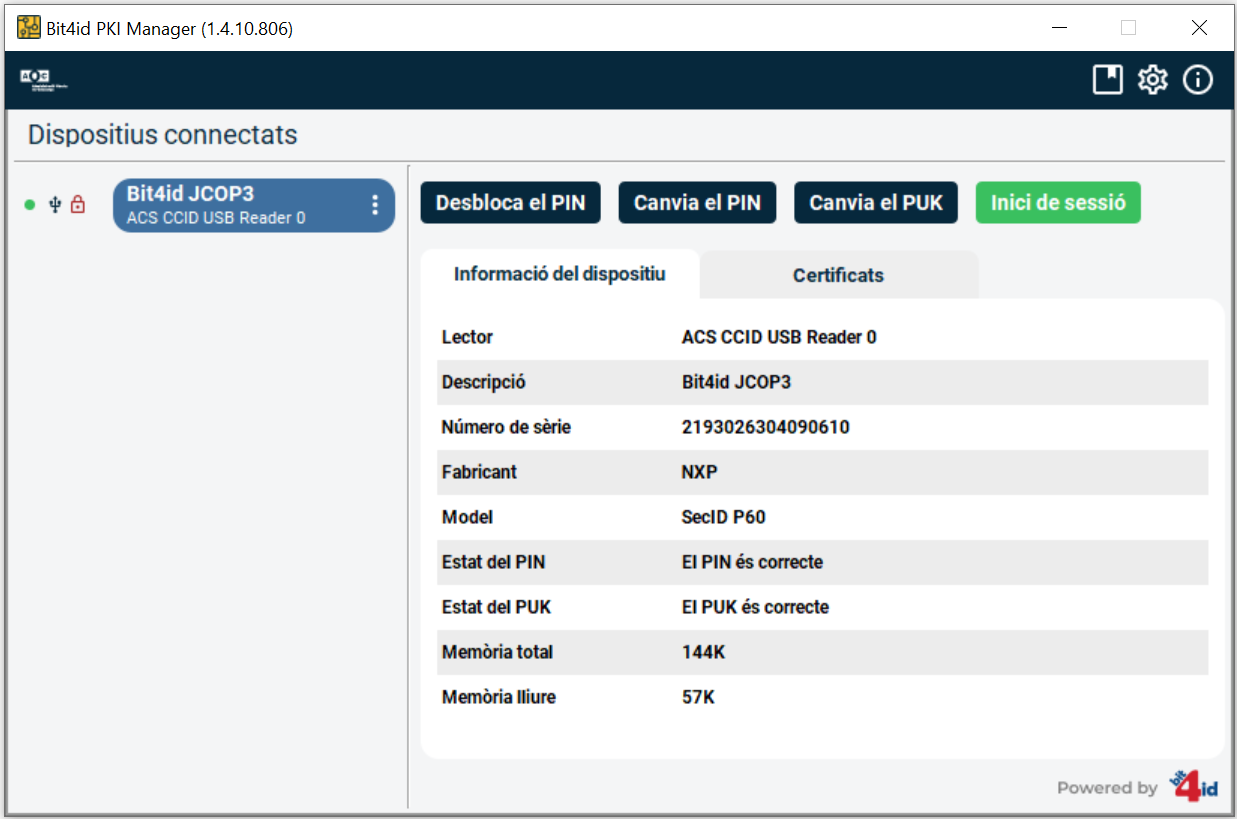This screenshot has height=819, width=1237.
Task: Click the 'SecID P60' model value
Action: point(724,517)
